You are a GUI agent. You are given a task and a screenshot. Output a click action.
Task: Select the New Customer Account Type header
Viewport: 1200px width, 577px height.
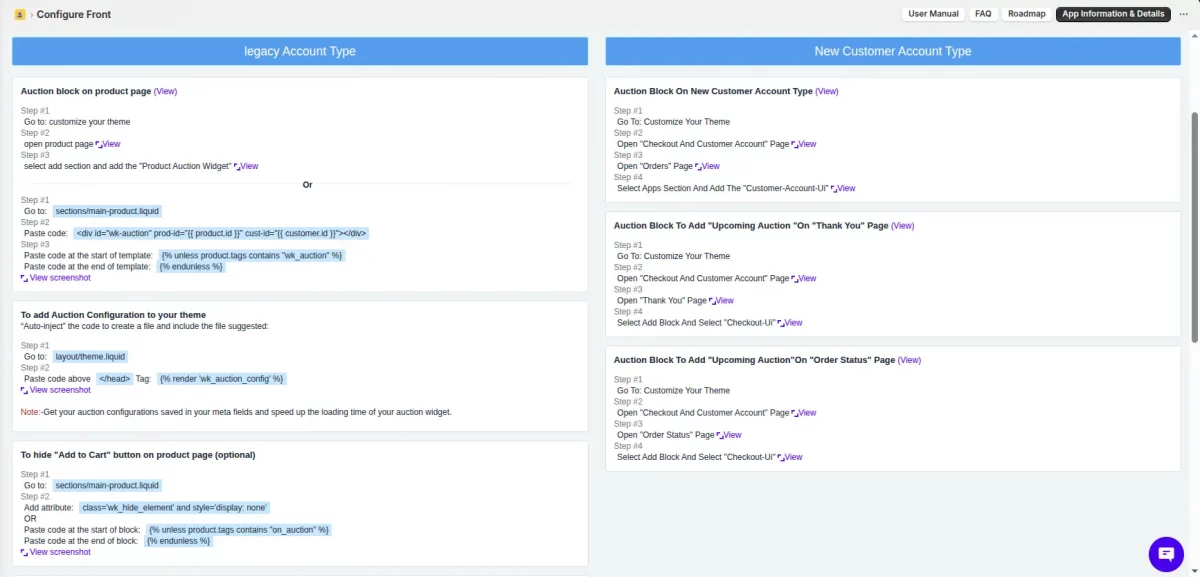coord(893,51)
